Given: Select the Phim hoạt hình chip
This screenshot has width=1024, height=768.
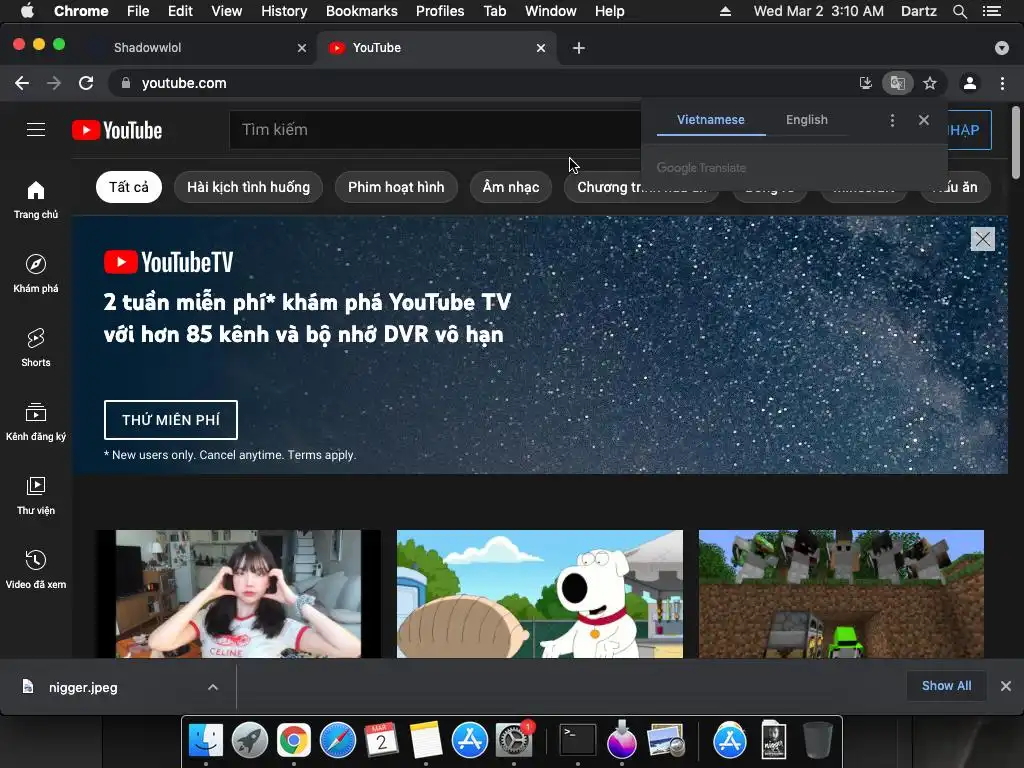Looking at the screenshot, I should [x=396, y=187].
